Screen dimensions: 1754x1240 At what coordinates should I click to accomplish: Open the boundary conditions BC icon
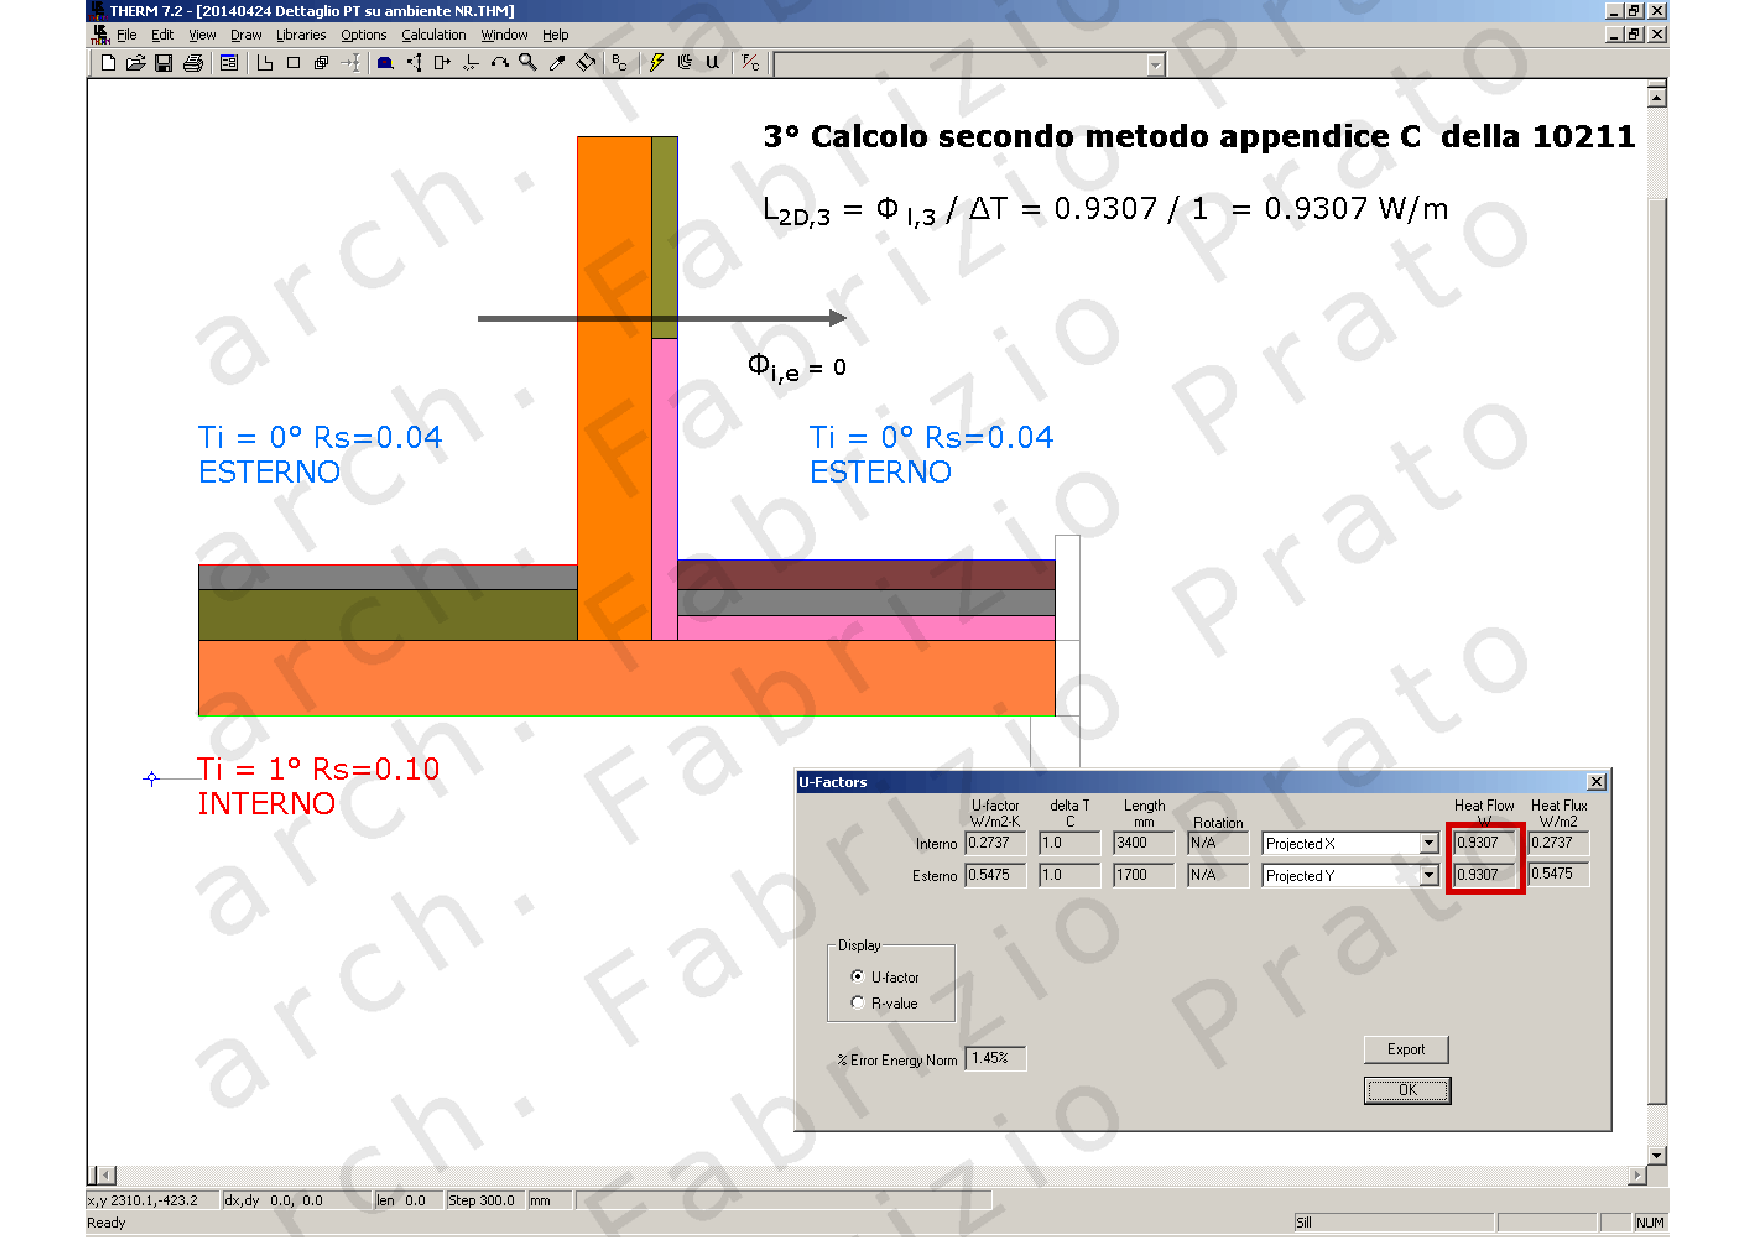(x=620, y=63)
